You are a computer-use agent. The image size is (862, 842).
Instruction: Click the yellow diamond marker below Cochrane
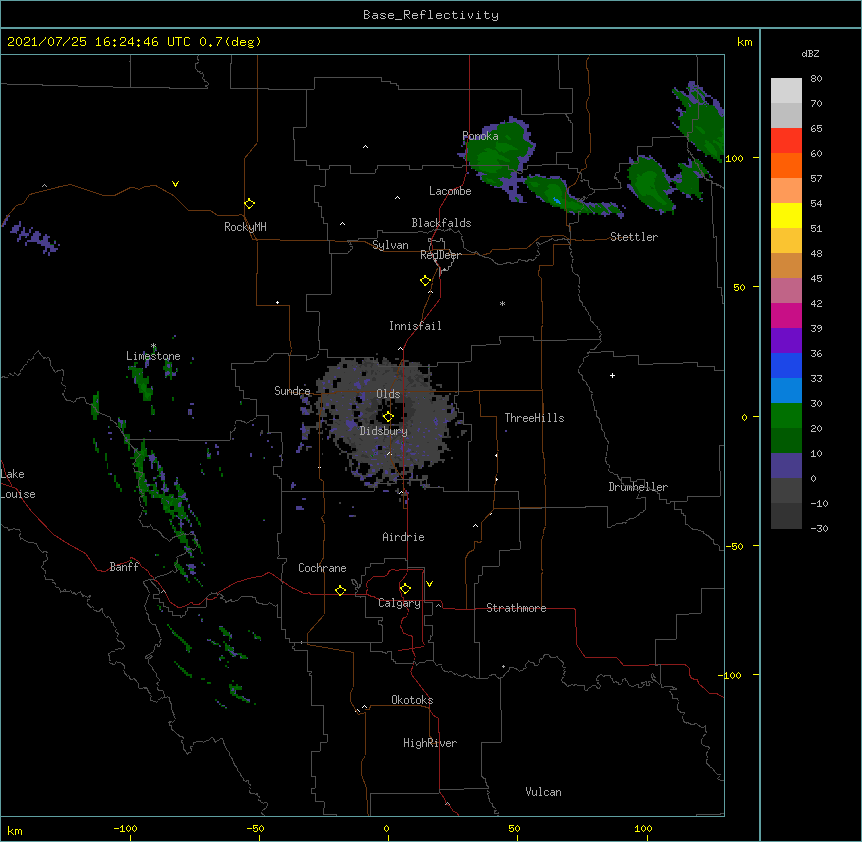coord(340,590)
